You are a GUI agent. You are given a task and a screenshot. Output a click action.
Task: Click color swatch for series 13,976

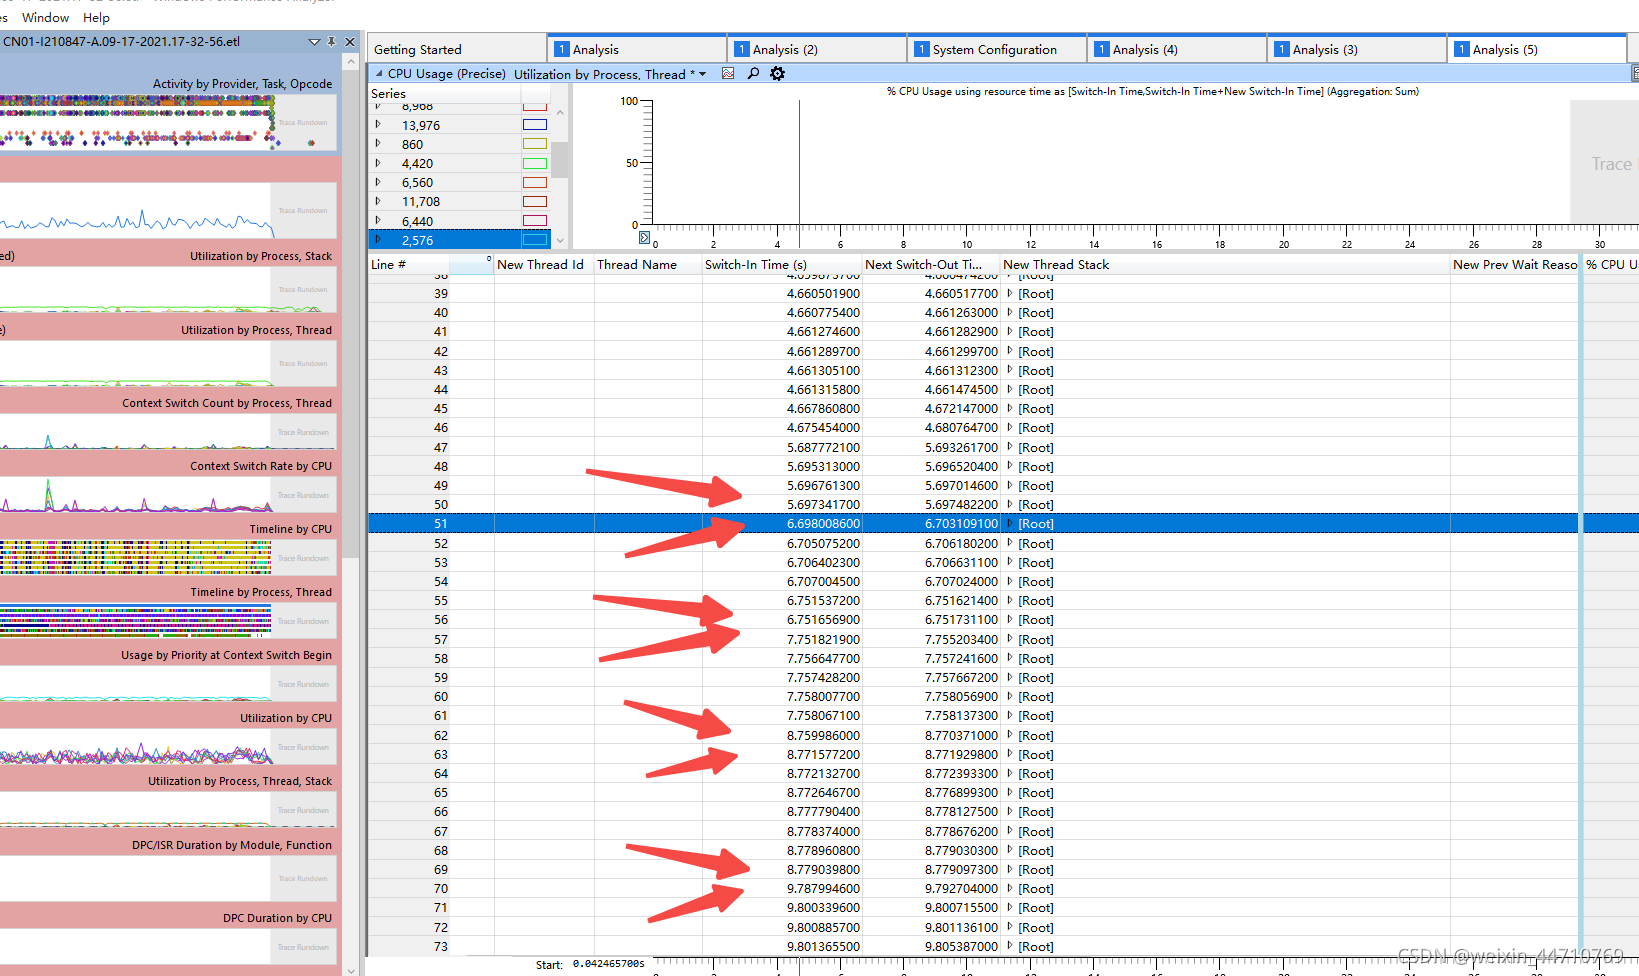click(x=535, y=125)
